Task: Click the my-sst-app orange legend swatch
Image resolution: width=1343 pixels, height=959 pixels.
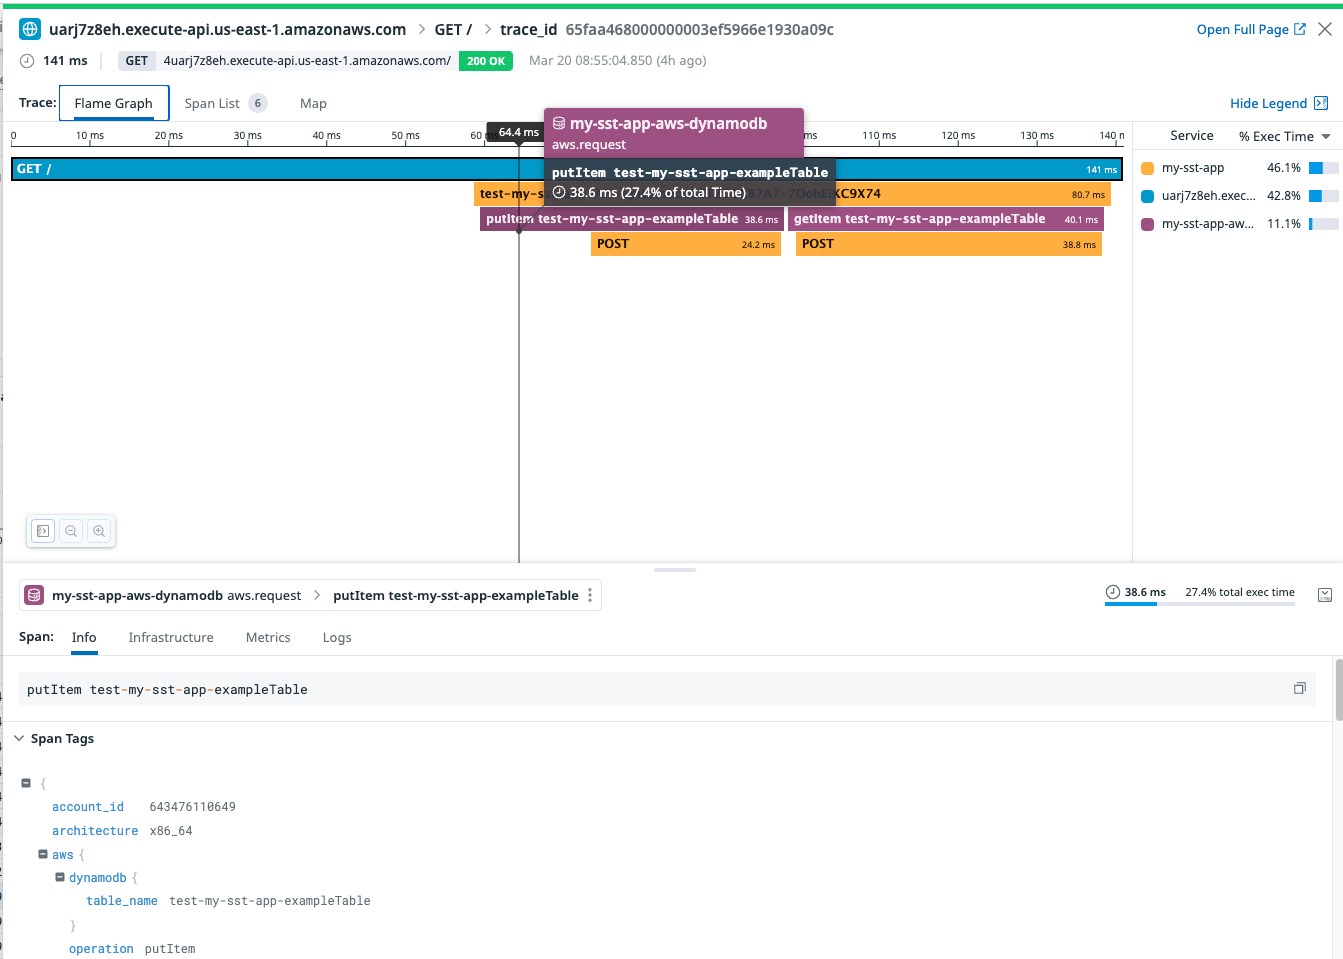Action: click(1148, 168)
